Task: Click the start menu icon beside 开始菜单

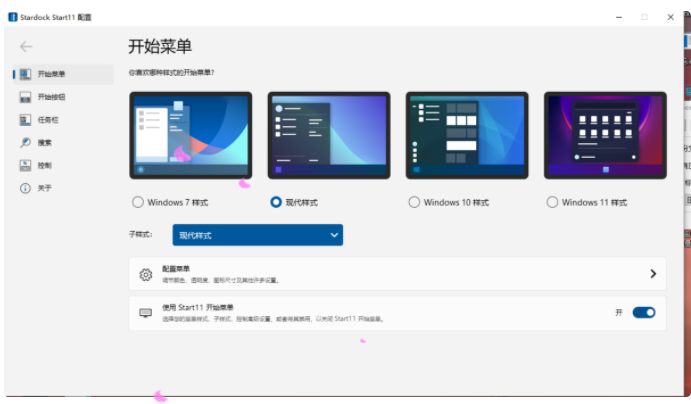Action: [x=25, y=74]
